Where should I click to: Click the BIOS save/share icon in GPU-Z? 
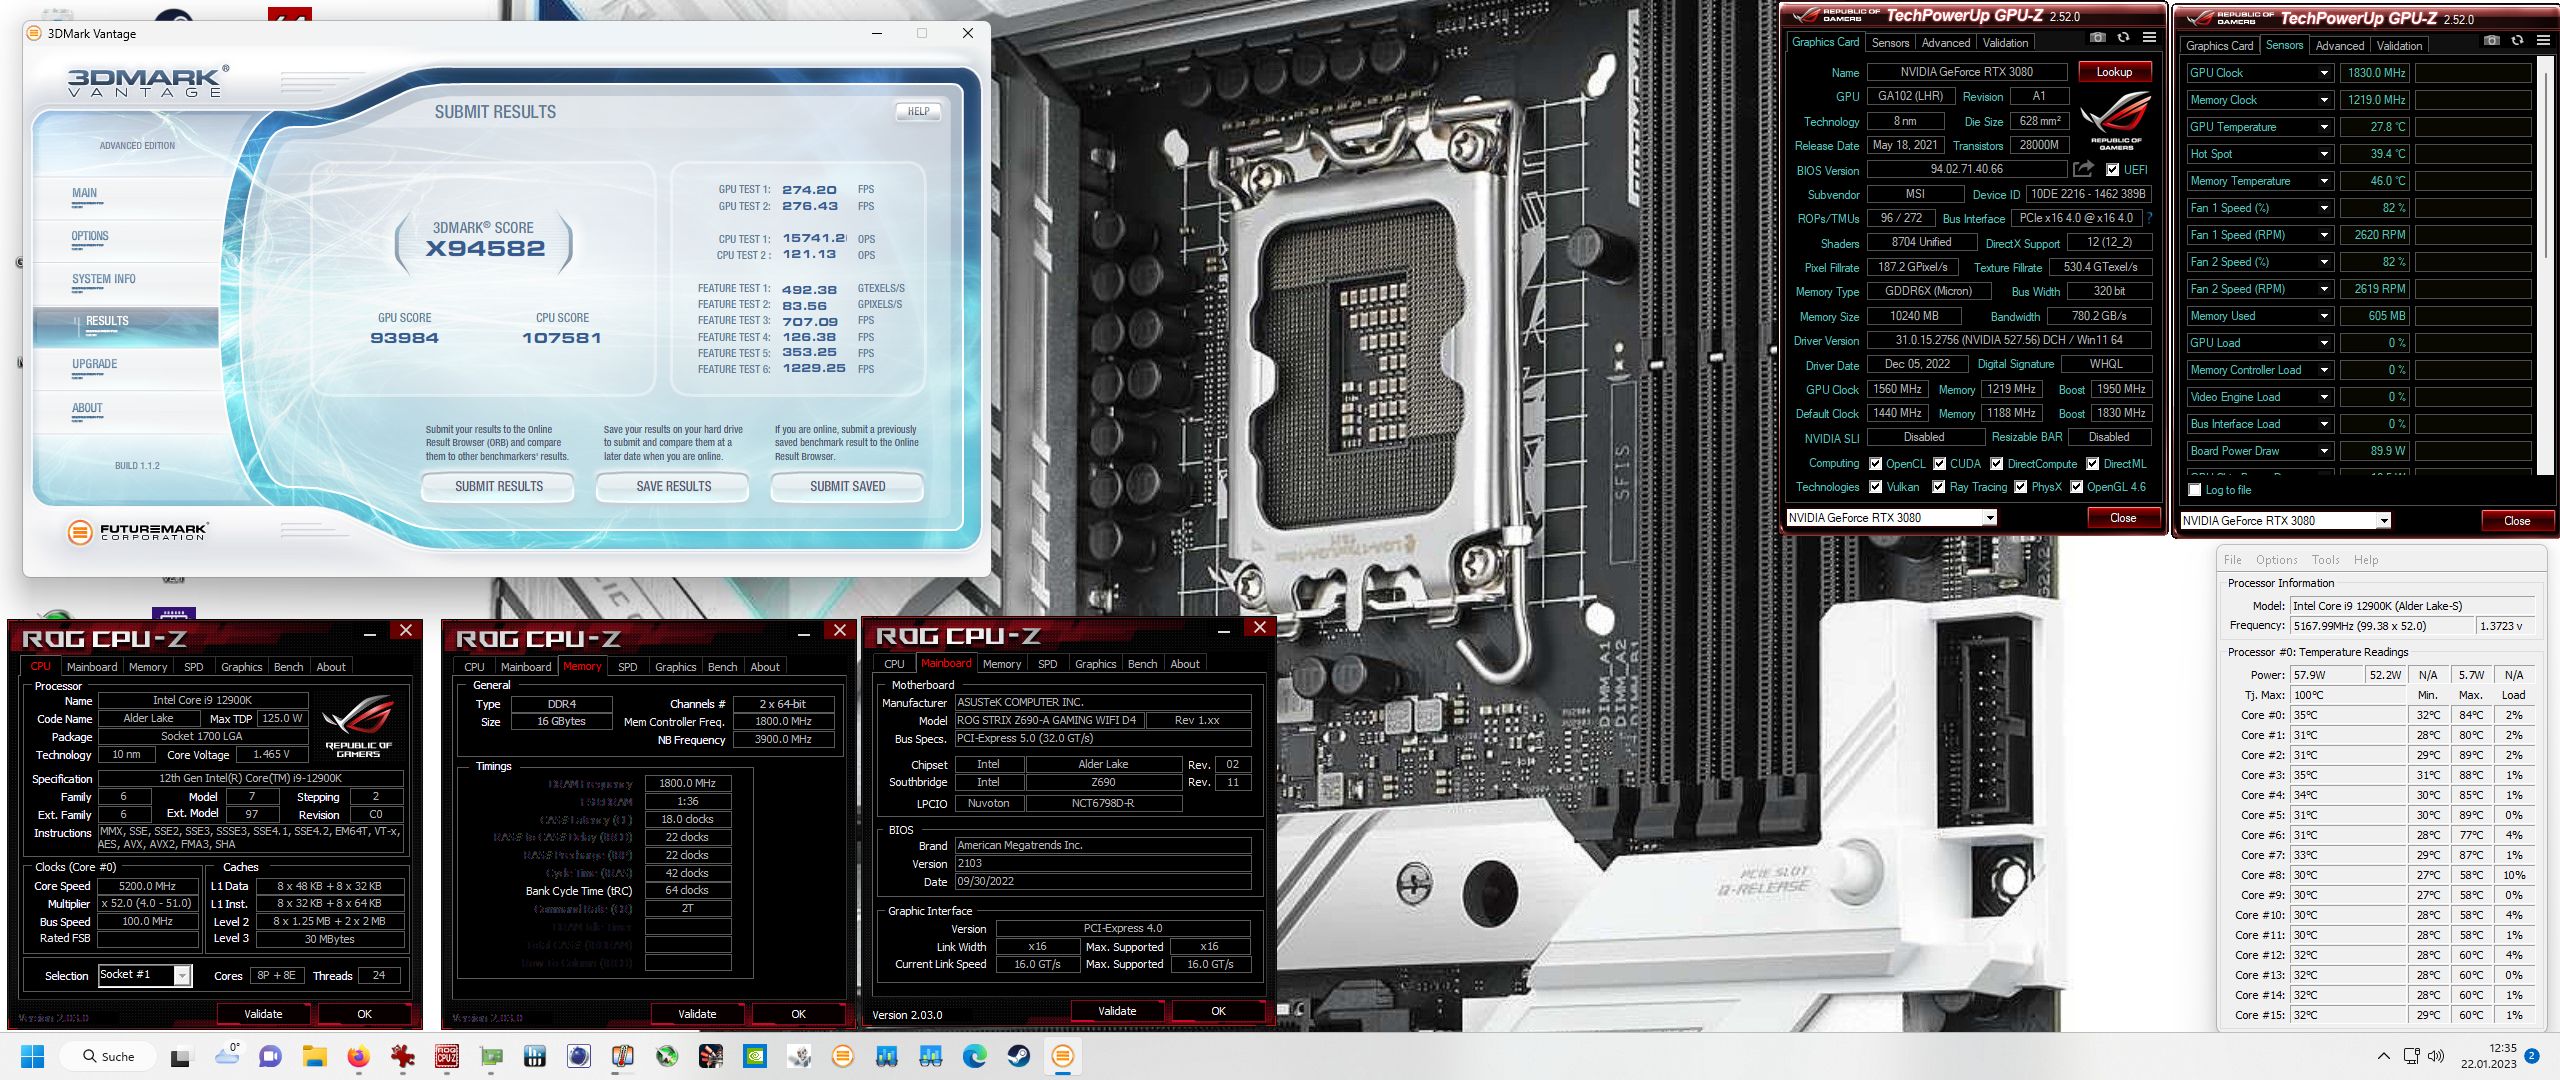click(x=2083, y=169)
